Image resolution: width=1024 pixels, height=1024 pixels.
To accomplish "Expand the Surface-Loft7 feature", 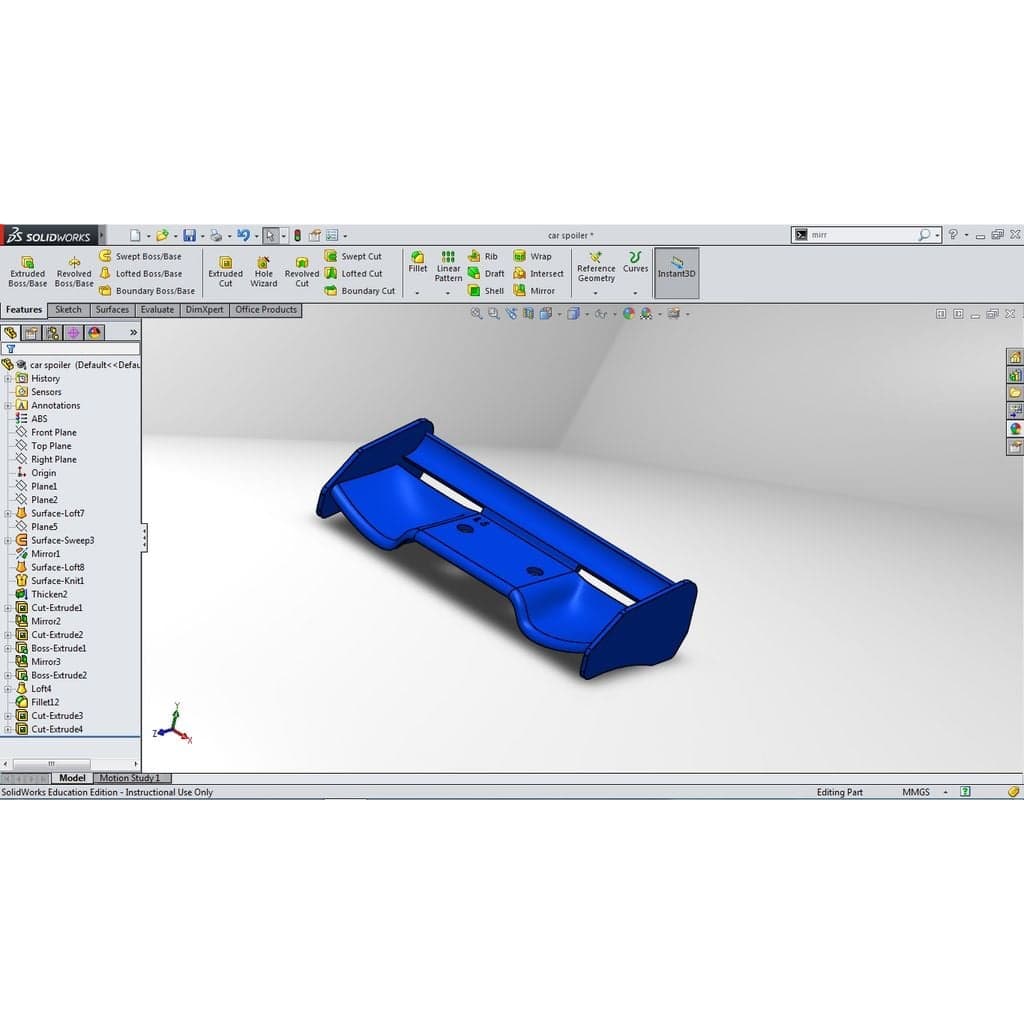I will point(8,513).
